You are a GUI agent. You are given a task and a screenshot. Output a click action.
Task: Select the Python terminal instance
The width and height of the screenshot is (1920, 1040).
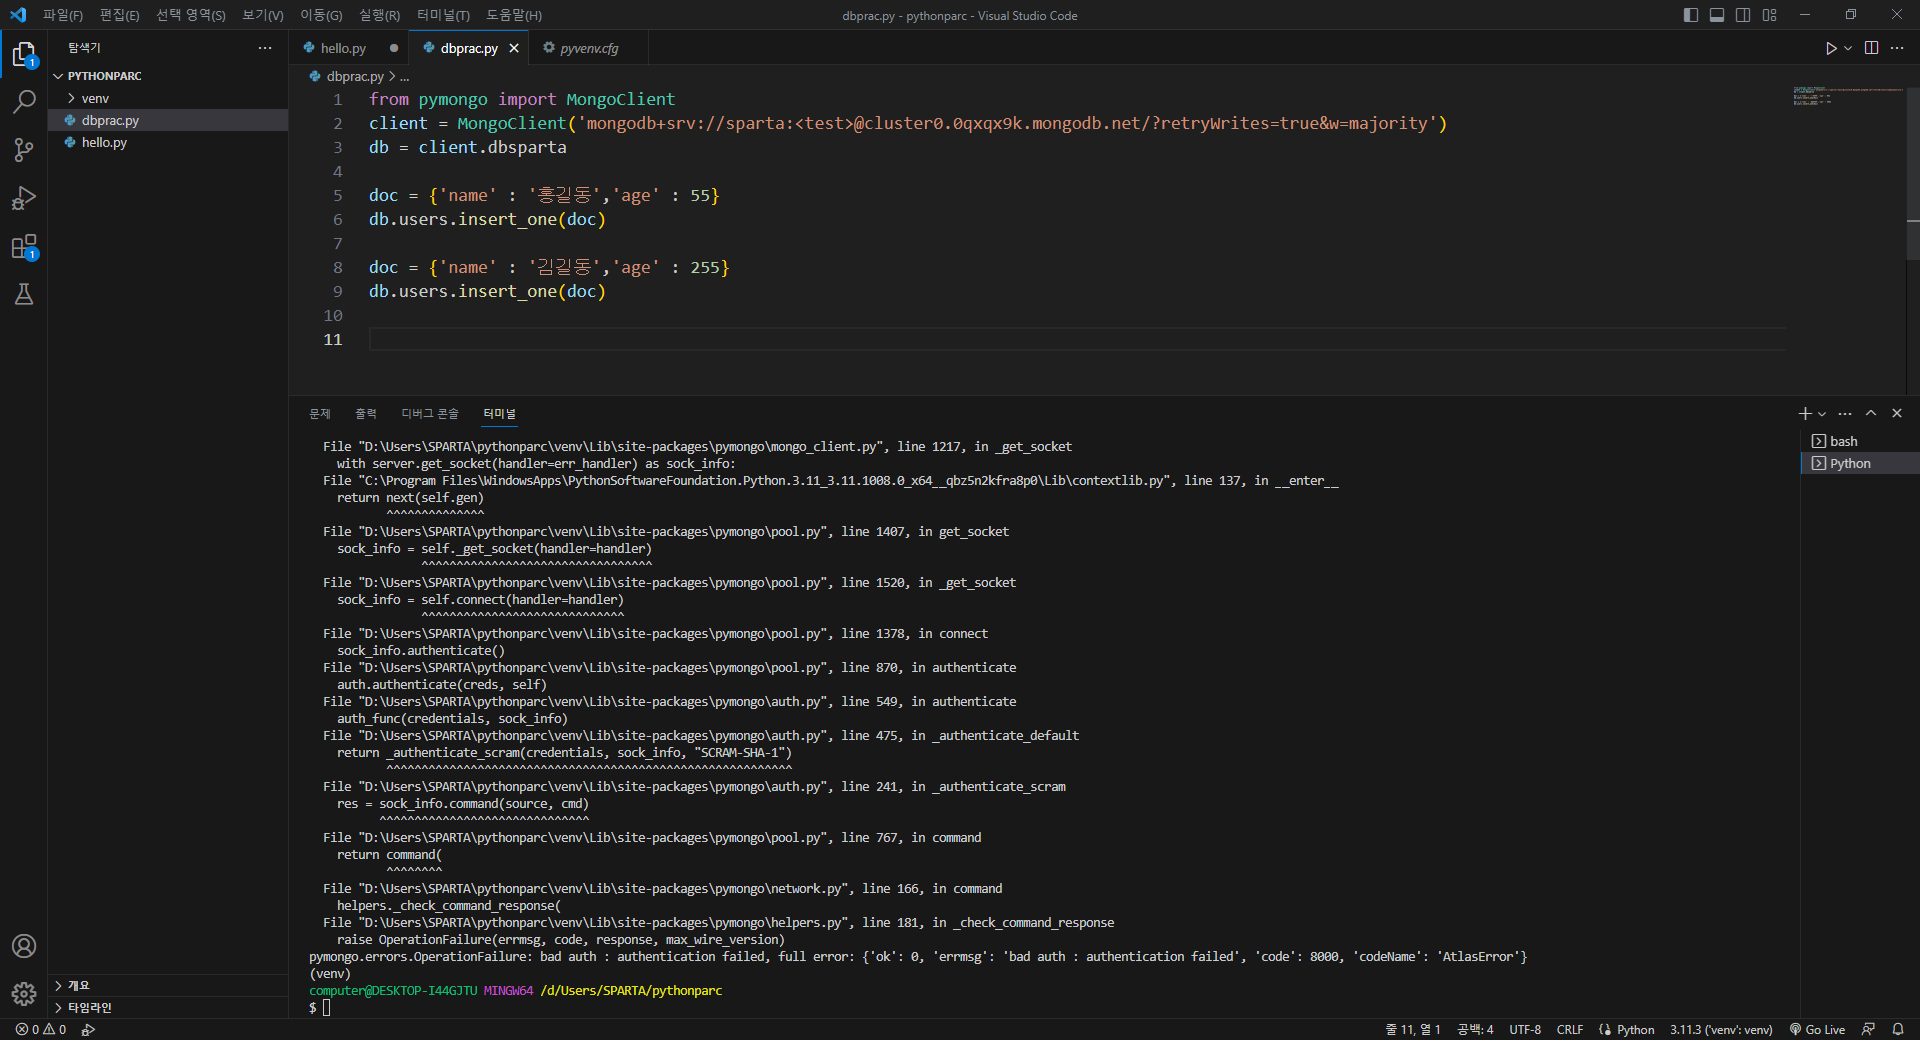click(1860, 463)
